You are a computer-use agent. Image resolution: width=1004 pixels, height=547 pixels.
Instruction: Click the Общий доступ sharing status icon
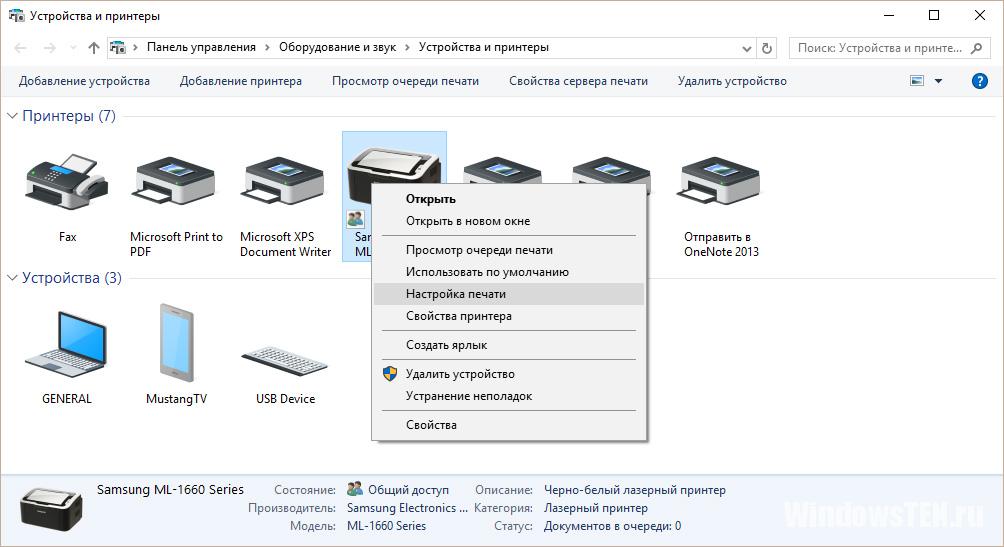pyautogui.click(x=355, y=489)
